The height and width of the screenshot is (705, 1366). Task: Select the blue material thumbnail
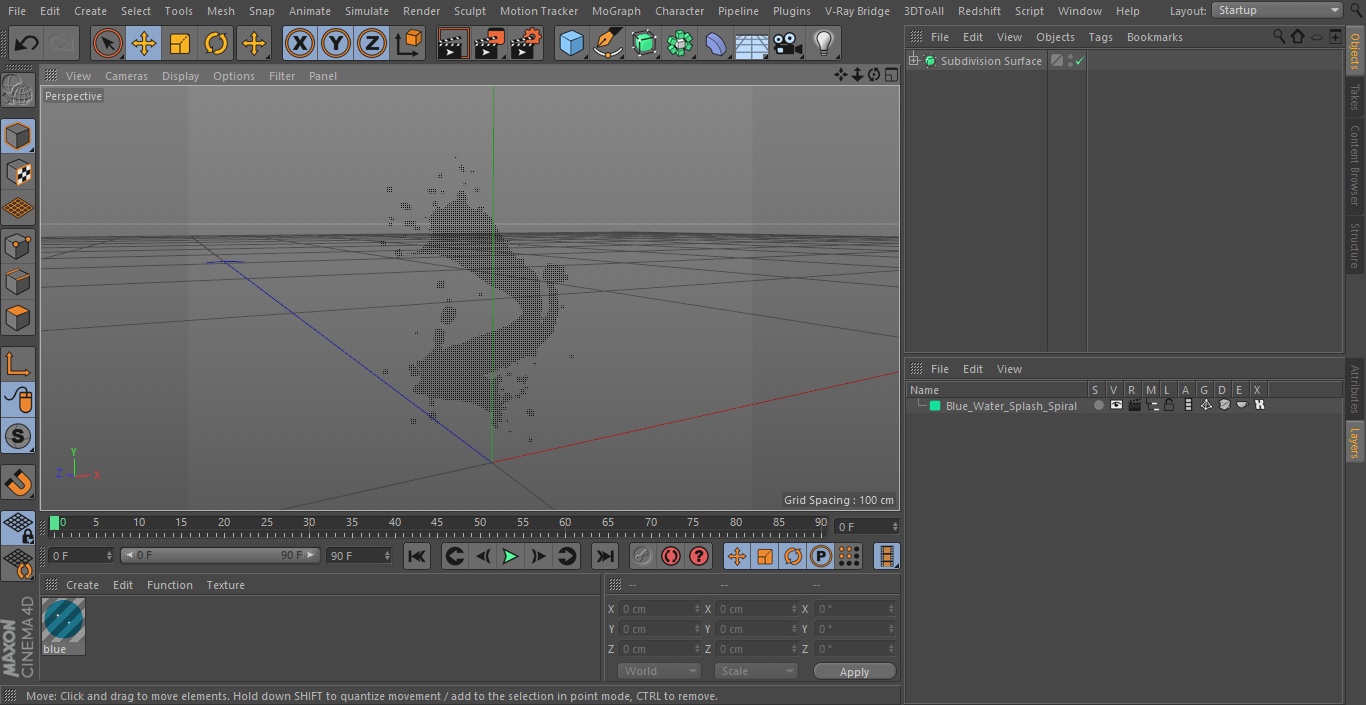pos(63,620)
